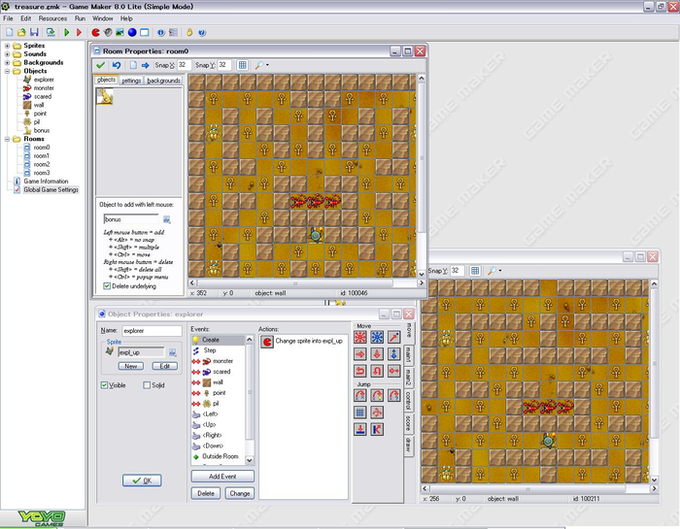The height and width of the screenshot is (529, 680).
Task: Click room0 horizontal scrollbar track
Action: [x=306, y=283]
